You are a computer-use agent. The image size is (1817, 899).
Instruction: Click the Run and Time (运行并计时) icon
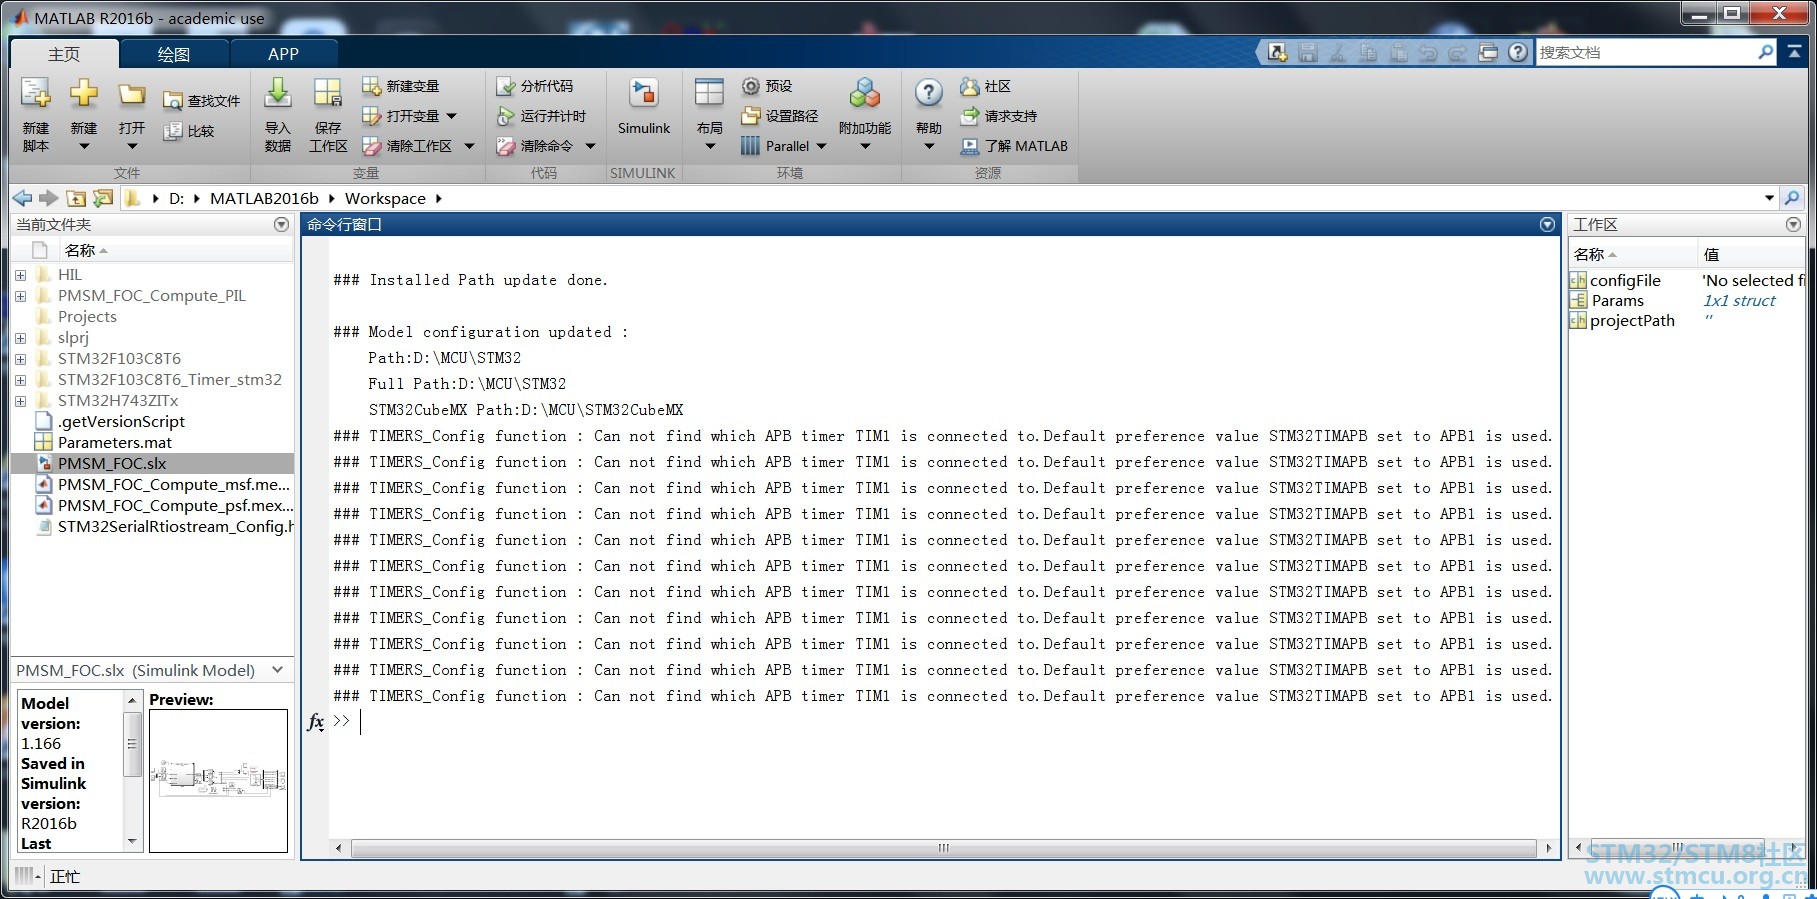pos(506,116)
